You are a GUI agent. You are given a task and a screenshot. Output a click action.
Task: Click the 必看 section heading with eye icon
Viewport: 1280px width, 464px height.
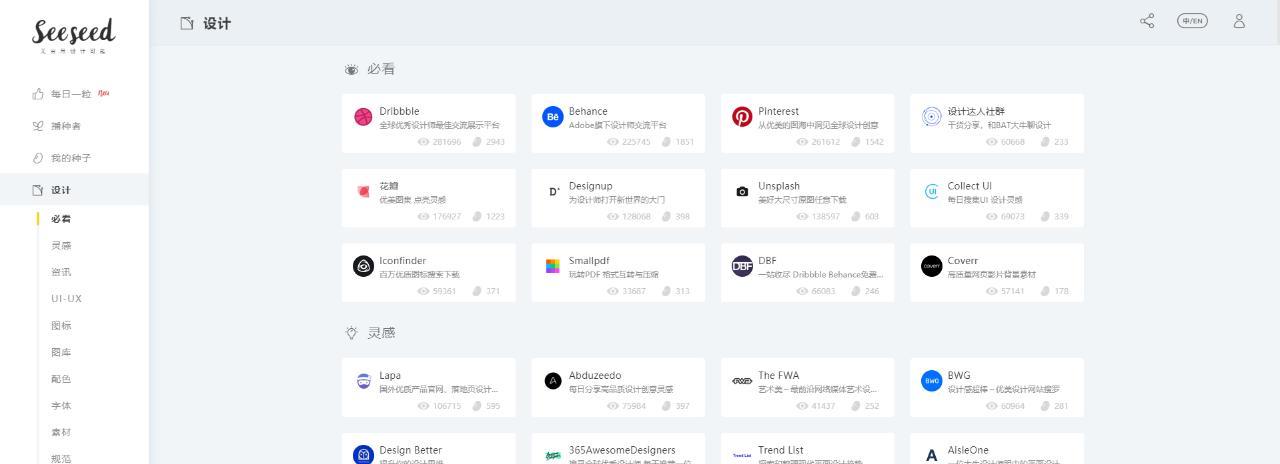tap(369, 69)
